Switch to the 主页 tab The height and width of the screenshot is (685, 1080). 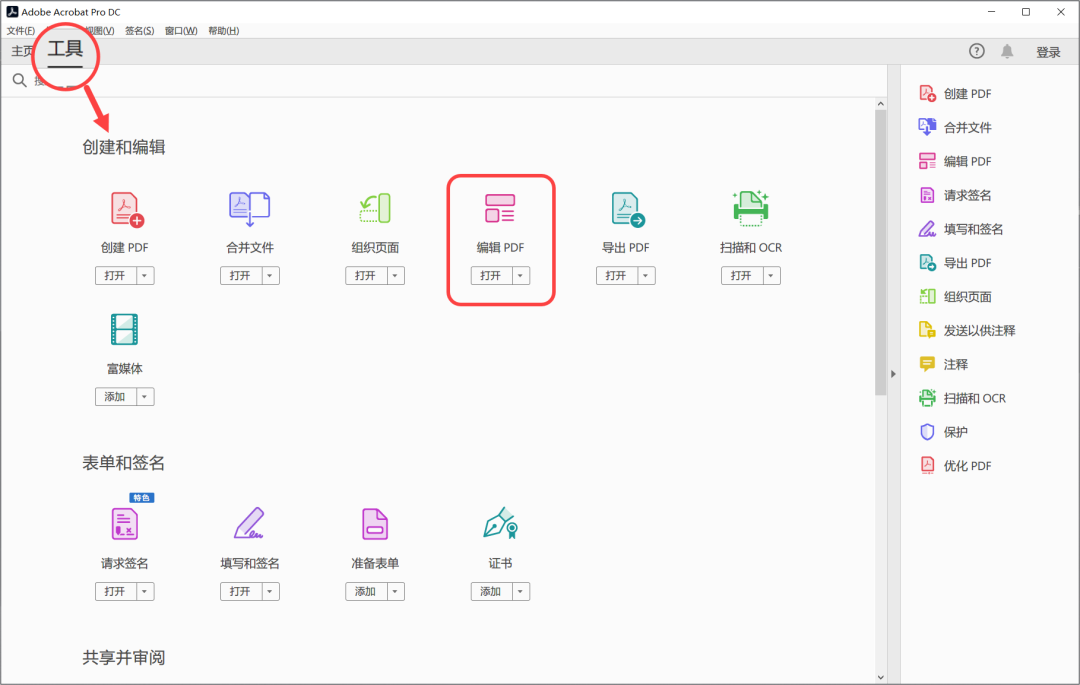(x=22, y=52)
